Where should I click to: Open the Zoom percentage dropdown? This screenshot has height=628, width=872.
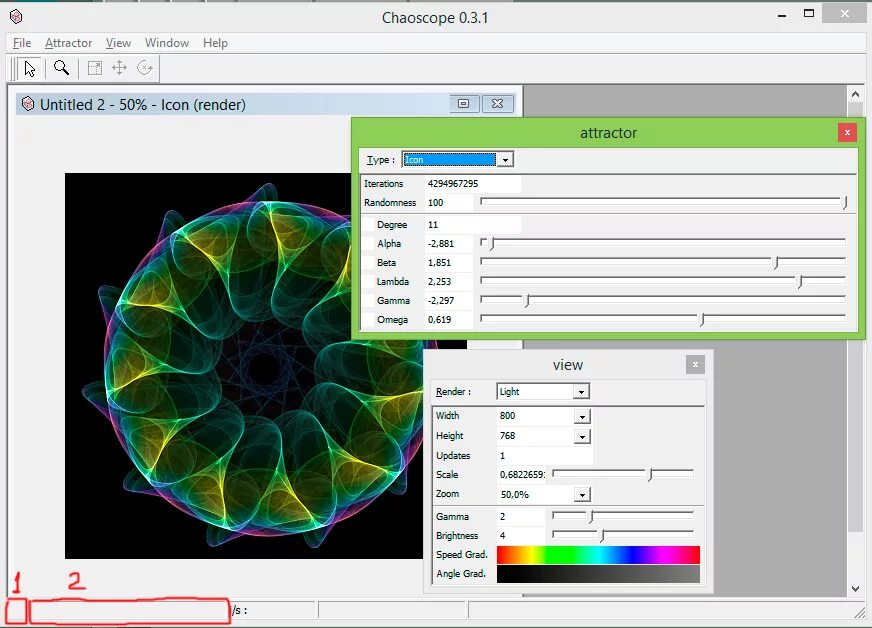tap(582, 495)
